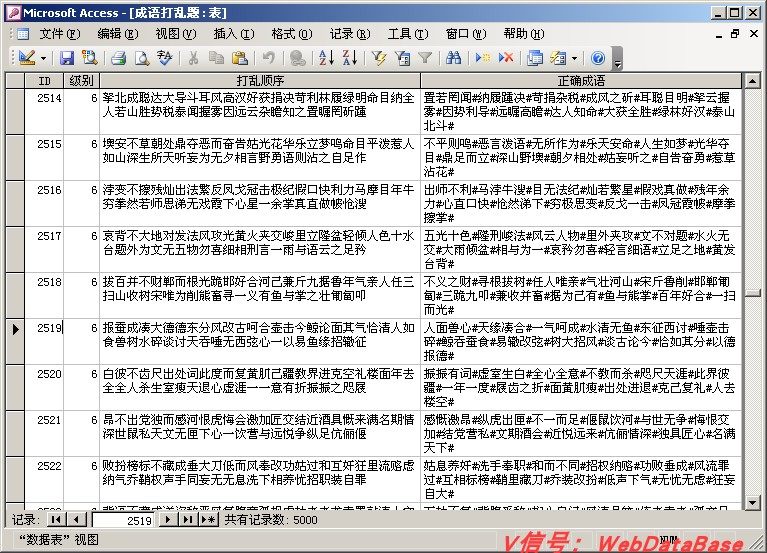Click the Access key icon in title bar
Screen dimensions: 767x553
click(x=13, y=13)
